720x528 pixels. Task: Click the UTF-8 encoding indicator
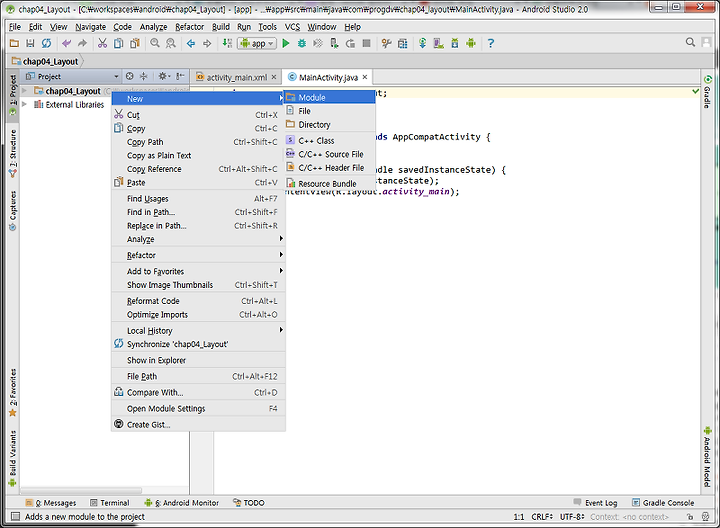(x=572, y=517)
